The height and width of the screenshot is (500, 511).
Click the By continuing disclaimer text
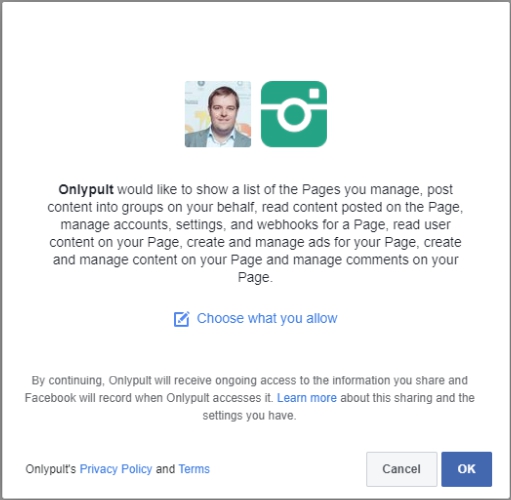(250, 398)
